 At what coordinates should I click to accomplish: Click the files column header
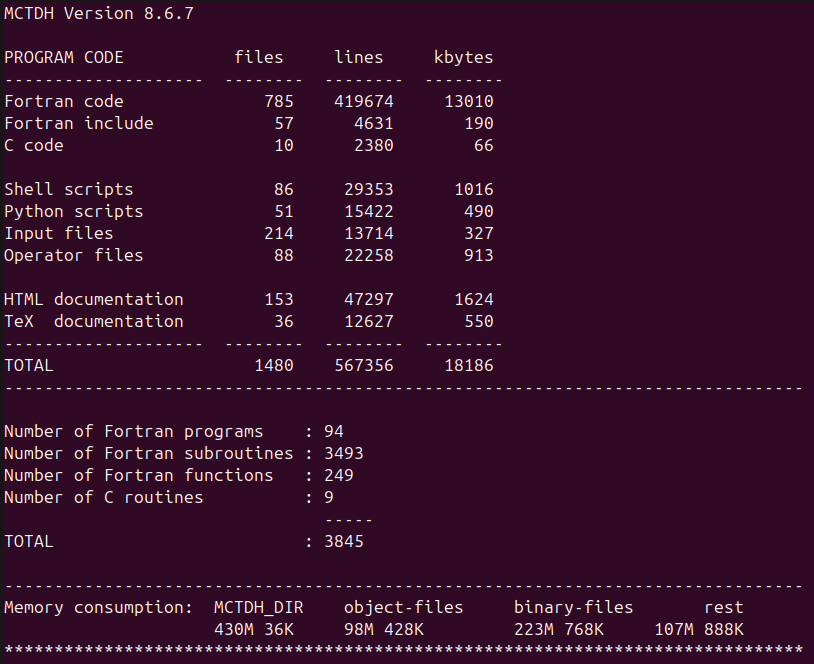259,57
